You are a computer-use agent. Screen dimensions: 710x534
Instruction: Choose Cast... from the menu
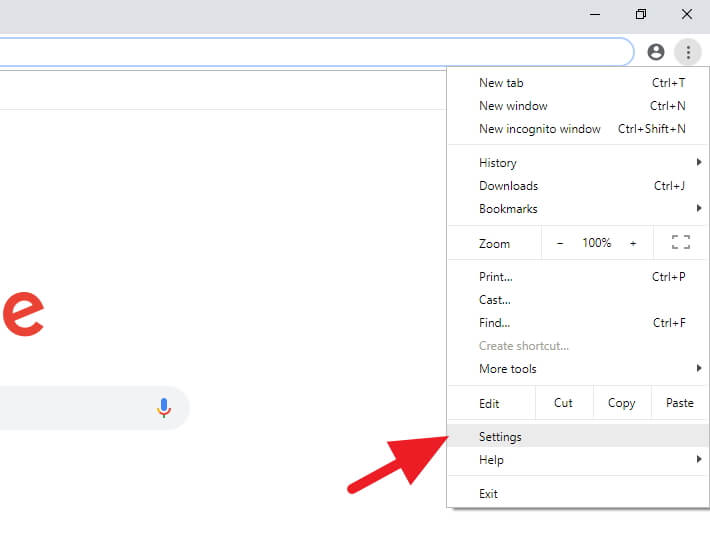[x=578, y=300]
